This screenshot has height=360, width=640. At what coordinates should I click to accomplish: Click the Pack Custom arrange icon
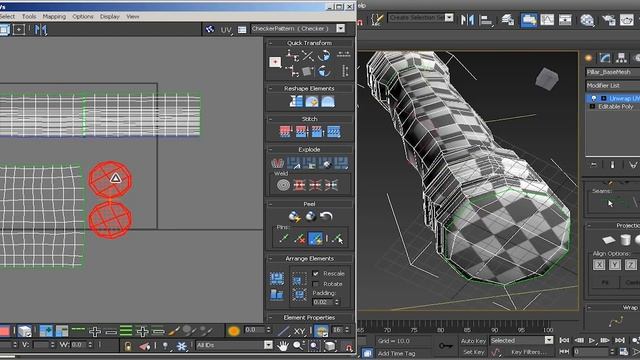[277, 278]
